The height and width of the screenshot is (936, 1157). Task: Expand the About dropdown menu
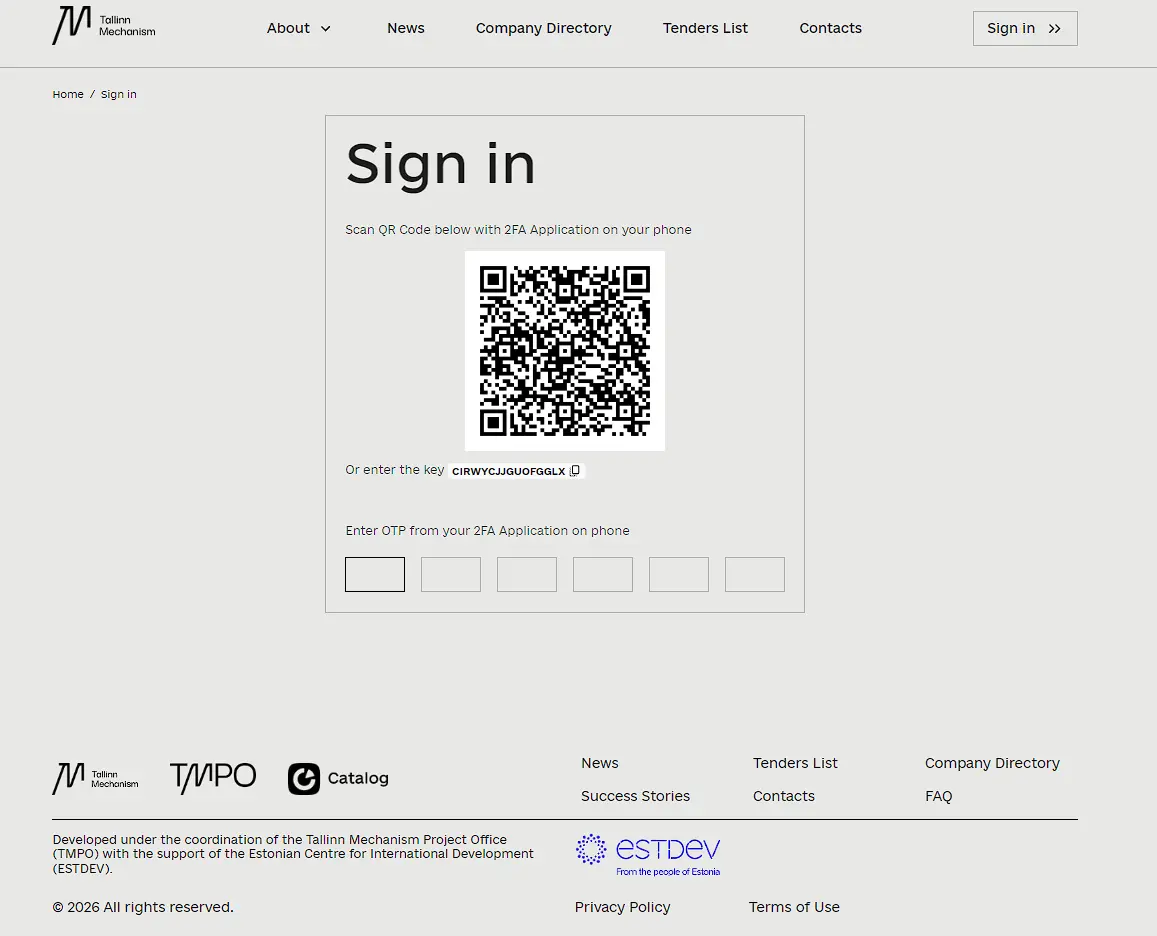(x=299, y=28)
